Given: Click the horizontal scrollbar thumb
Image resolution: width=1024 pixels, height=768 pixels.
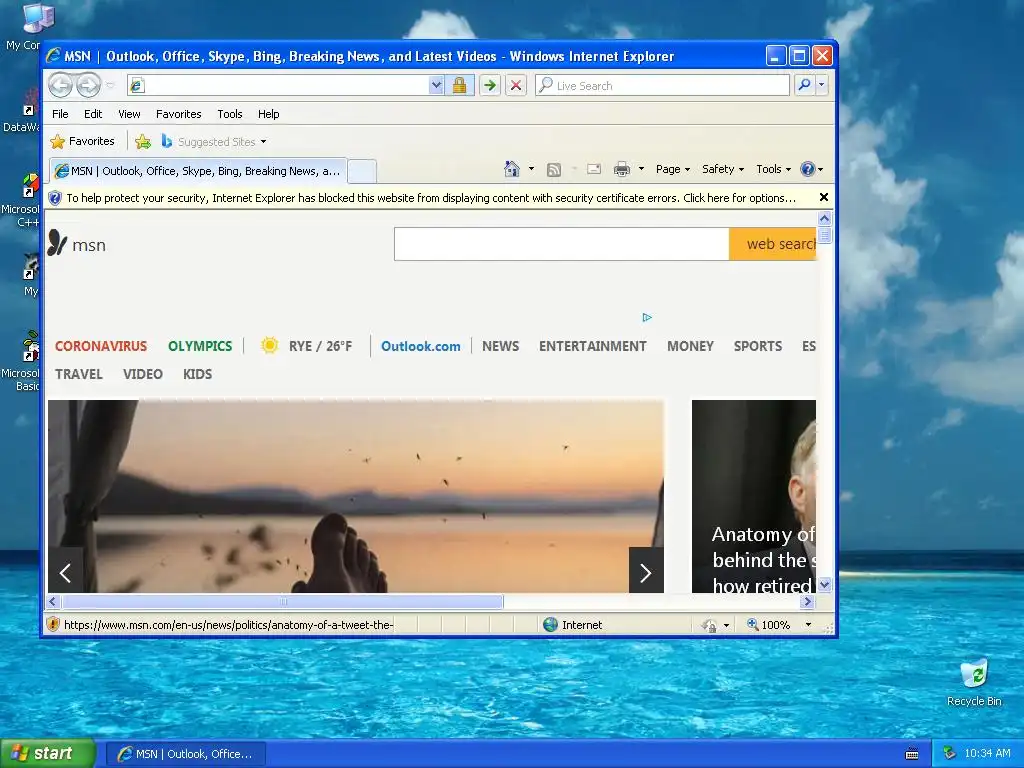Looking at the screenshot, I should tap(282, 601).
